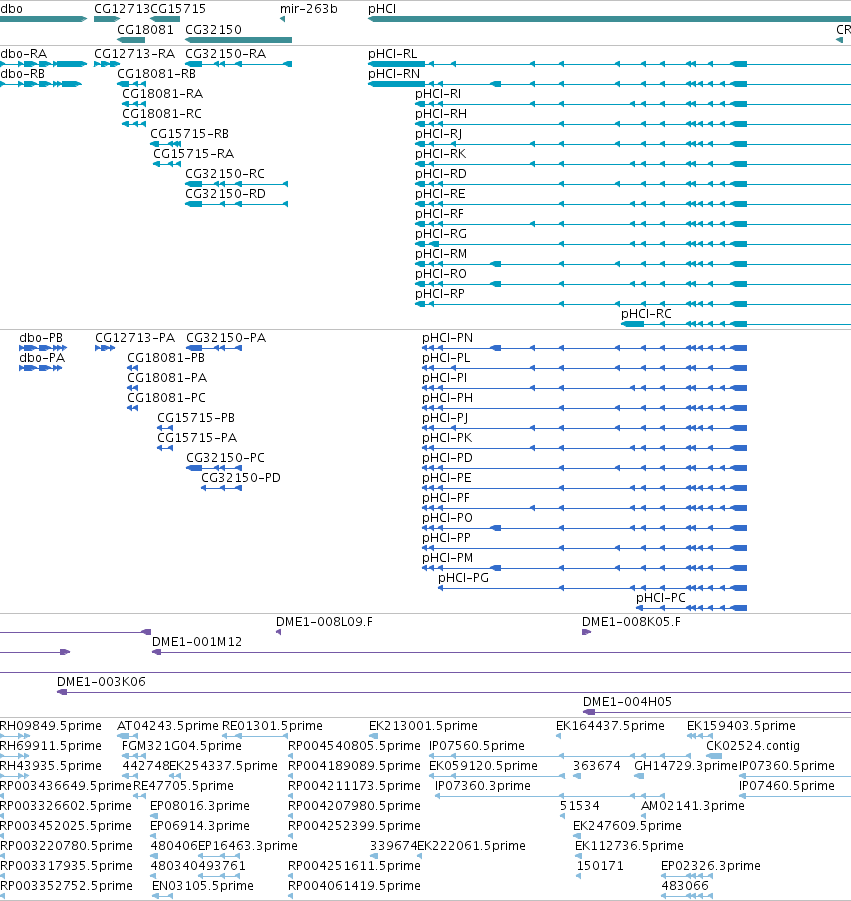Click the IP07560.5prime EST label

tap(477, 746)
